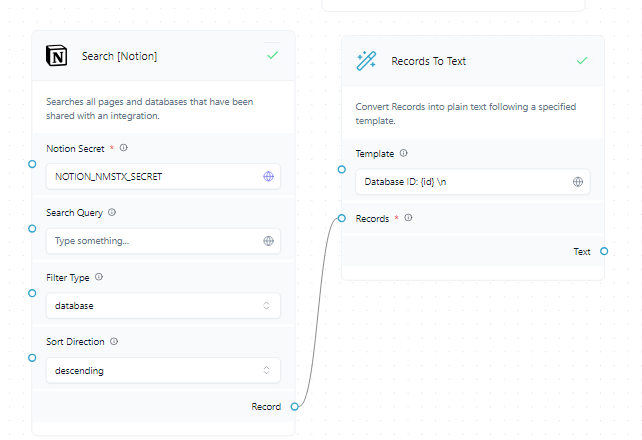Click the Search Notion node green checkmark
This screenshot has height=440, width=642.
pos(272,56)
